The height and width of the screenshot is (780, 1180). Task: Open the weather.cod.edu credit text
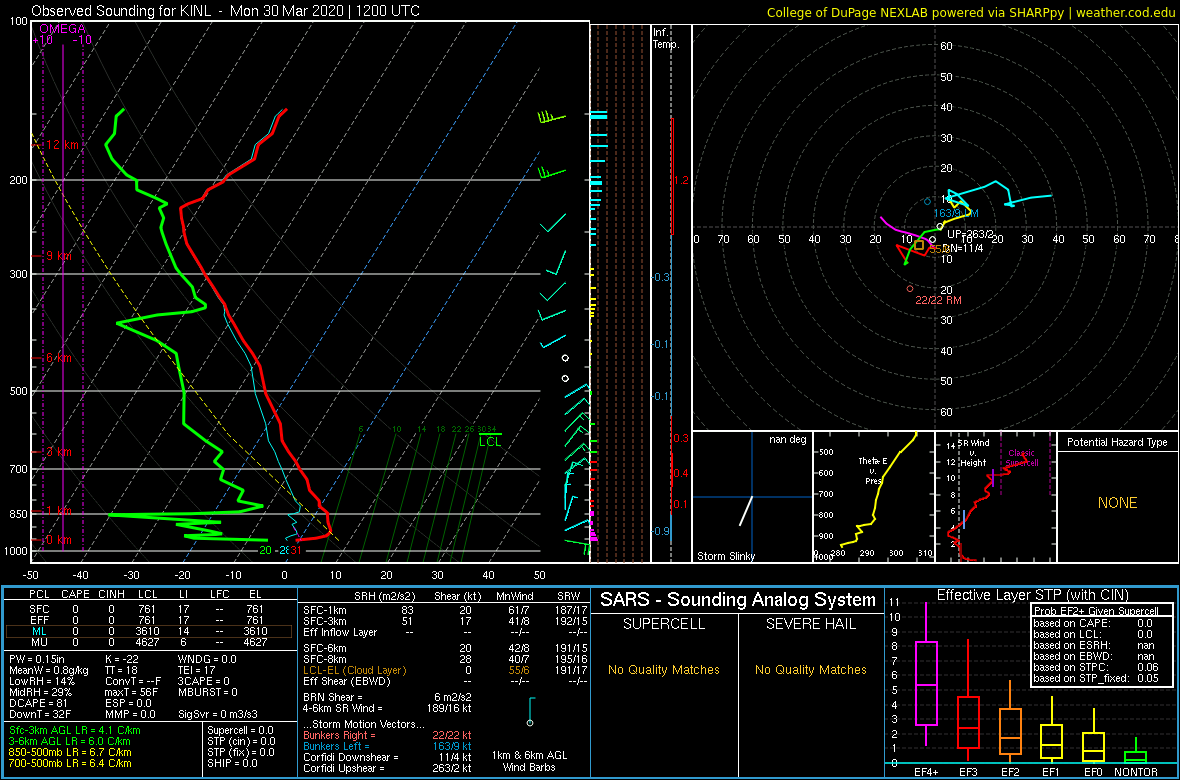[x=1127, y=11]
